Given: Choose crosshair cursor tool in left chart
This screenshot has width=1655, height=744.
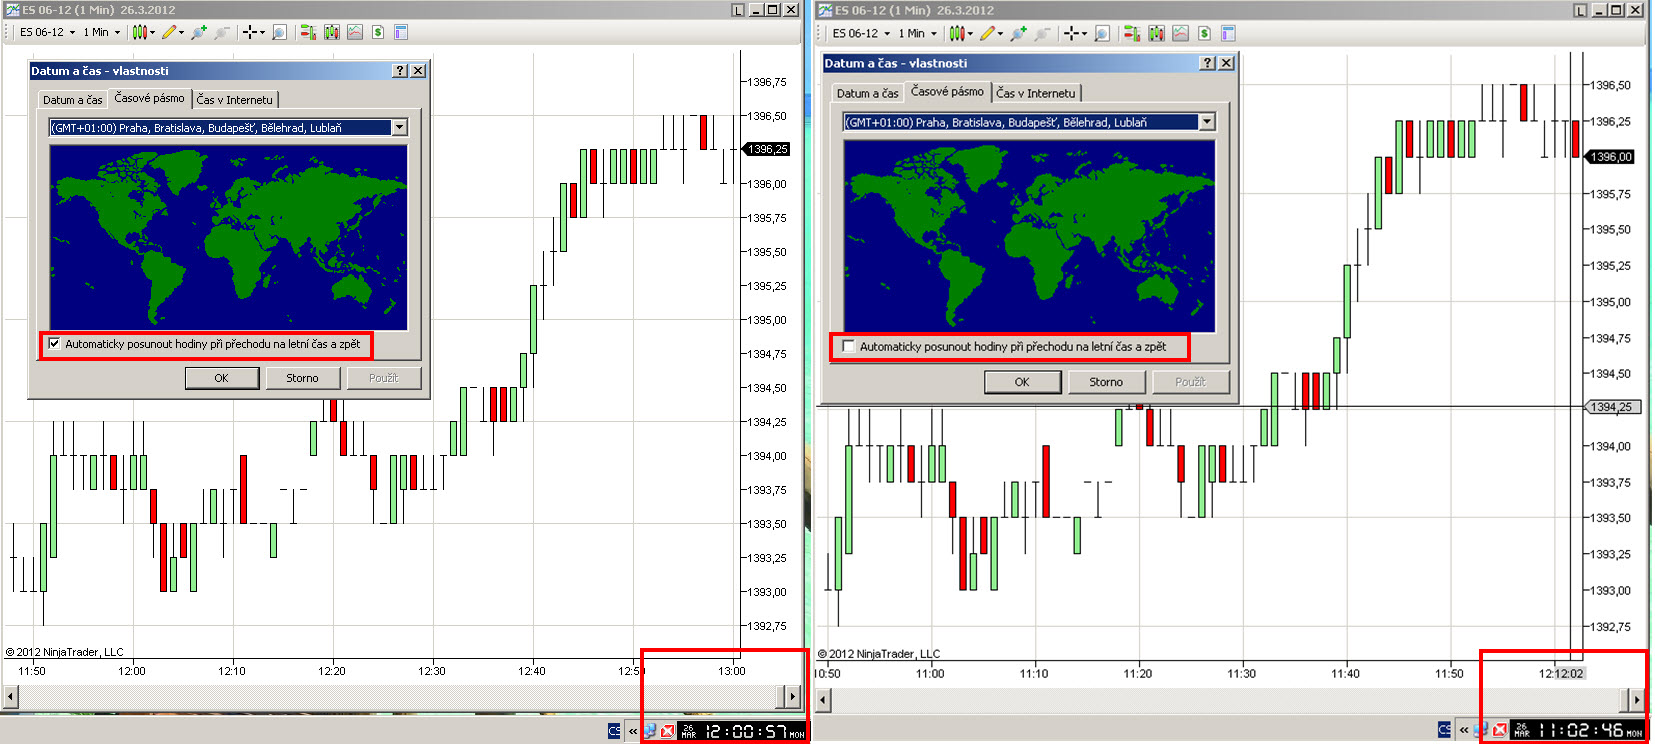Looking at the screenshot, I should pyautogui.click(x=252, y=32).
